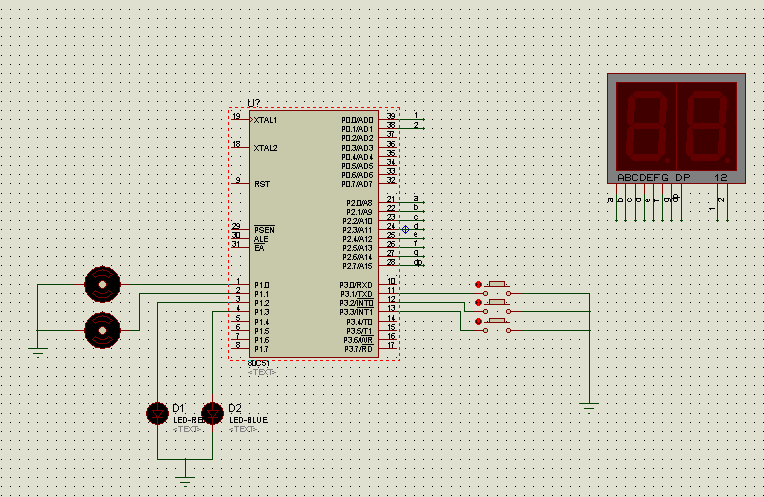Screen dimensions: 764x497
Task: Click the P3.7/RD pin label
Action: [358, 349]
